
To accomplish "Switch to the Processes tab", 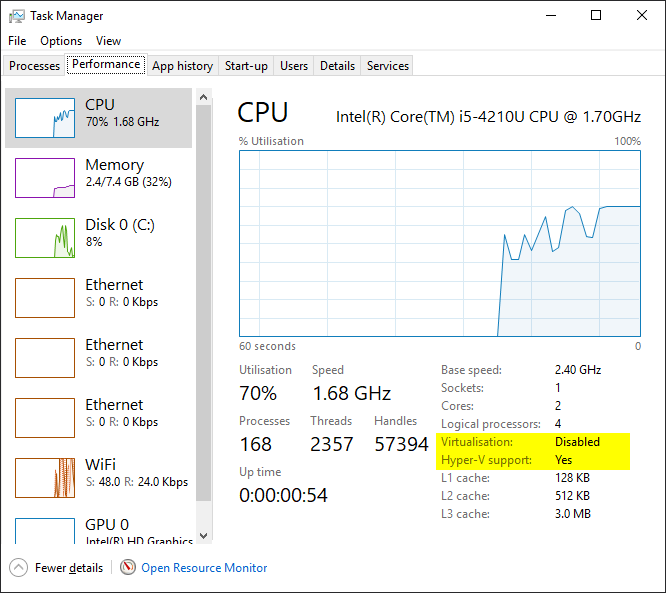I will coord(35,66).
